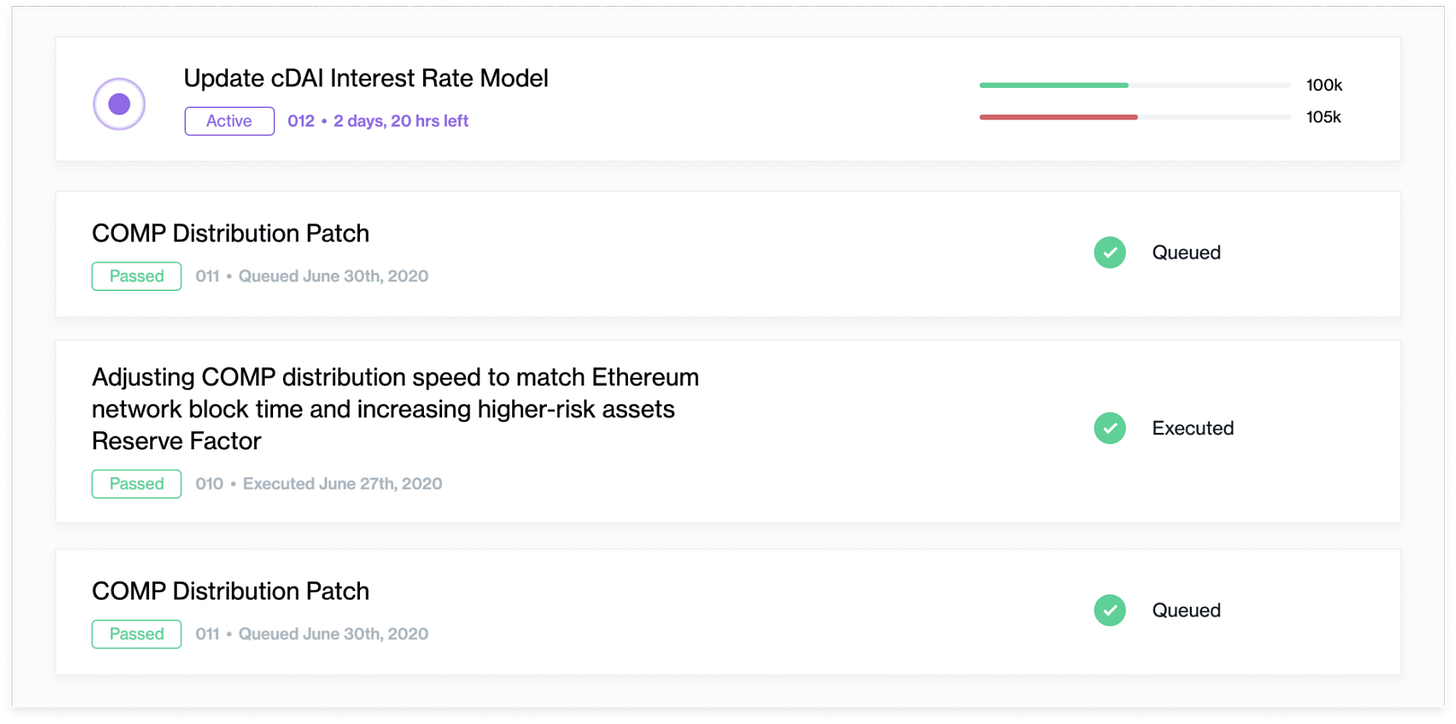
Task: Click the Executed status label
Action: pos(1193,428)
